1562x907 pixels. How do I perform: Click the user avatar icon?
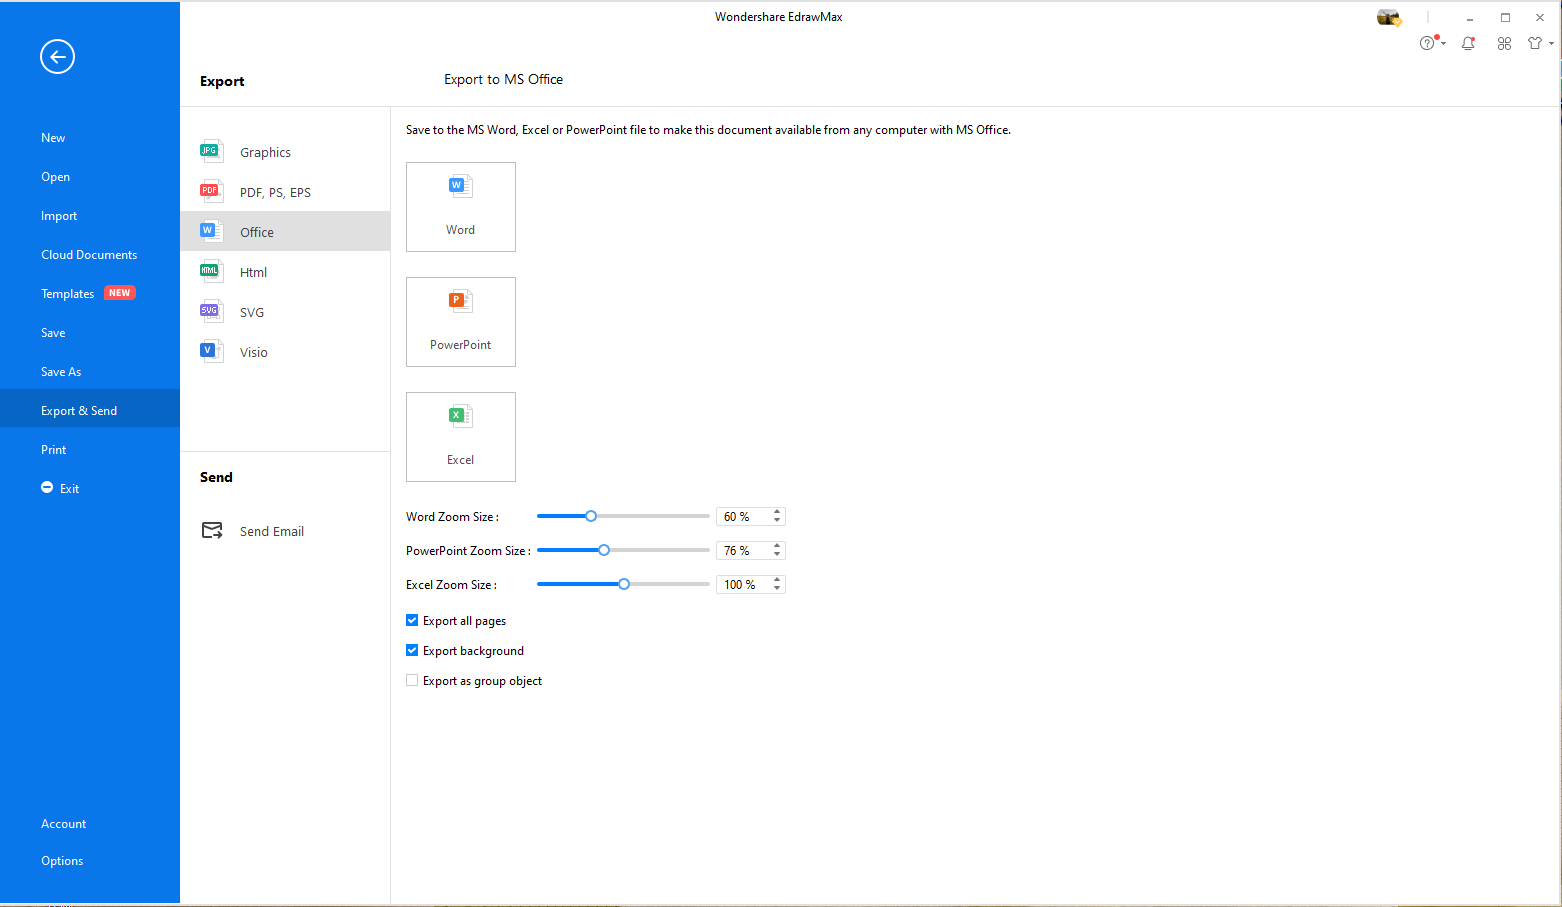click(x=1389, y=17)
